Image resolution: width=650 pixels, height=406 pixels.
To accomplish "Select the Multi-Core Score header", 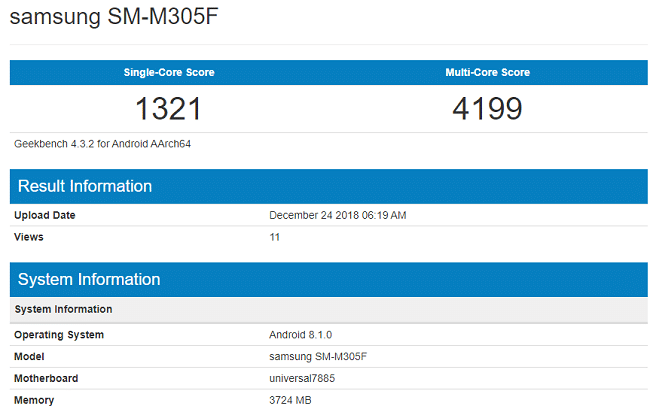I will pos(488,72).
